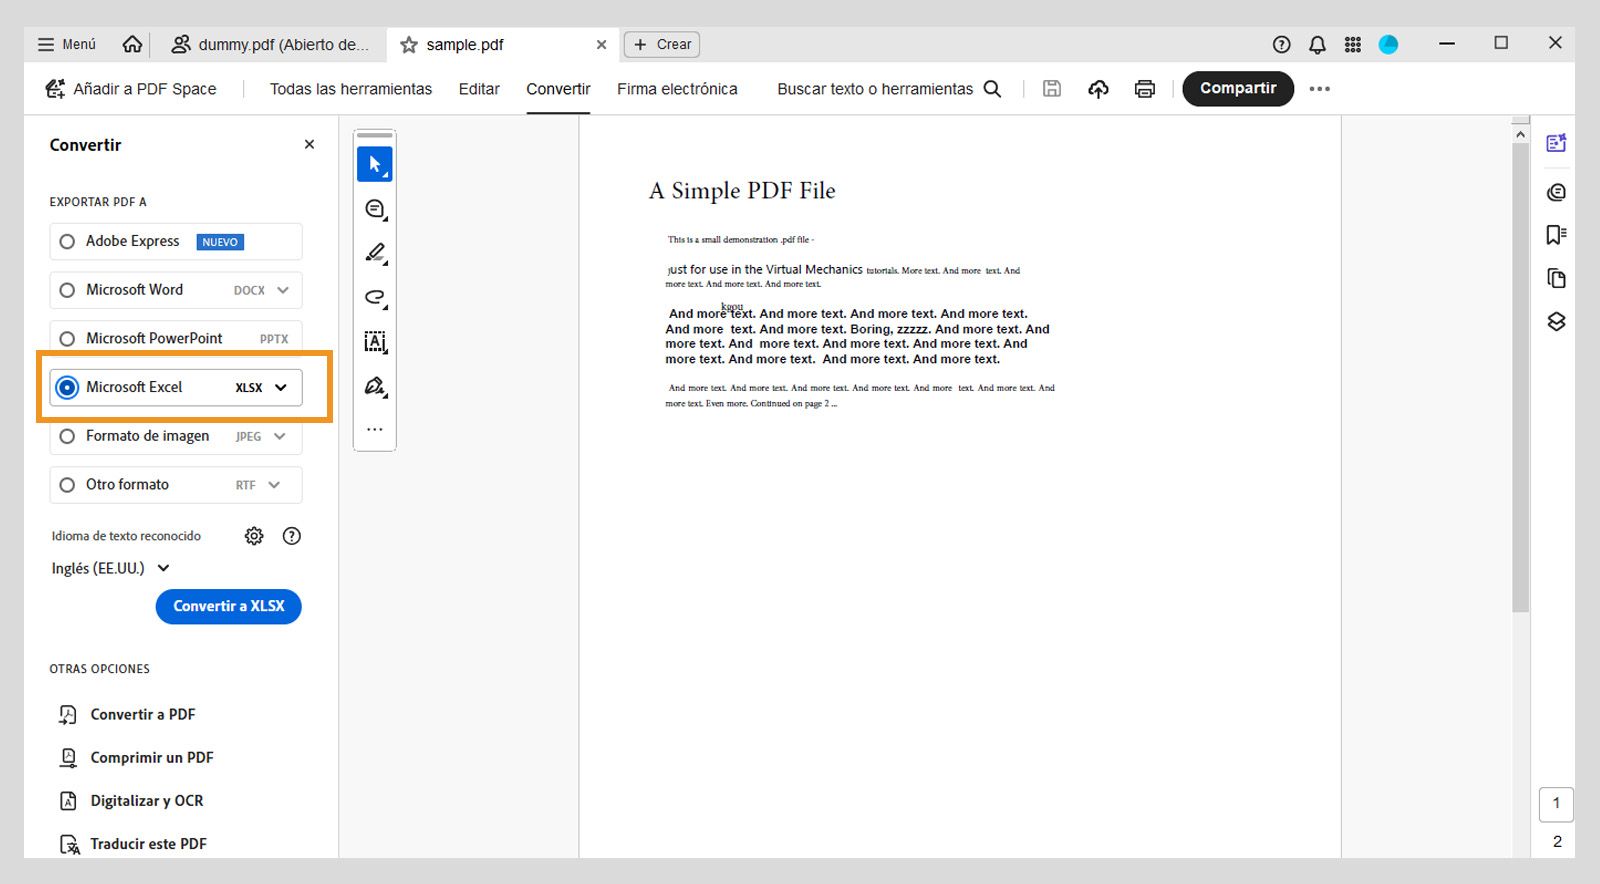
Task: Click Añadir a PDF Space
Action: pyautogui.click(x=131, y=89)
